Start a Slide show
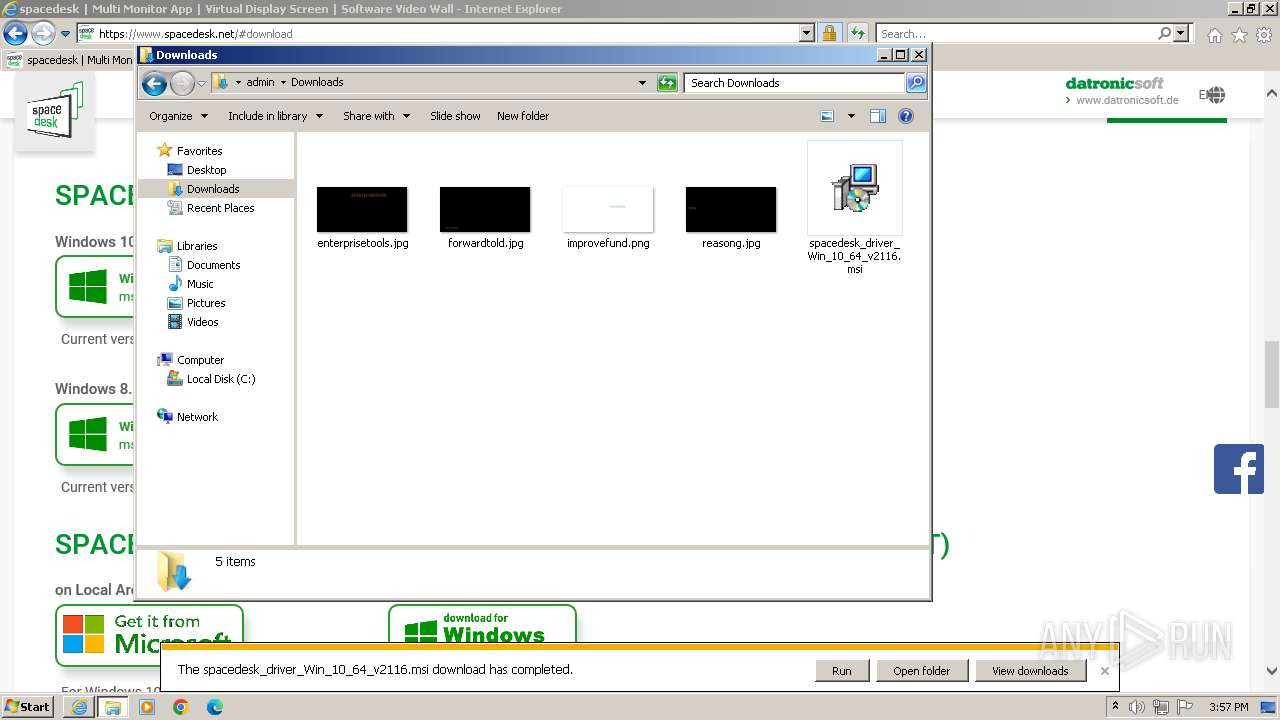The width and height of the screenshot is (1280, 720). [455, 116]
